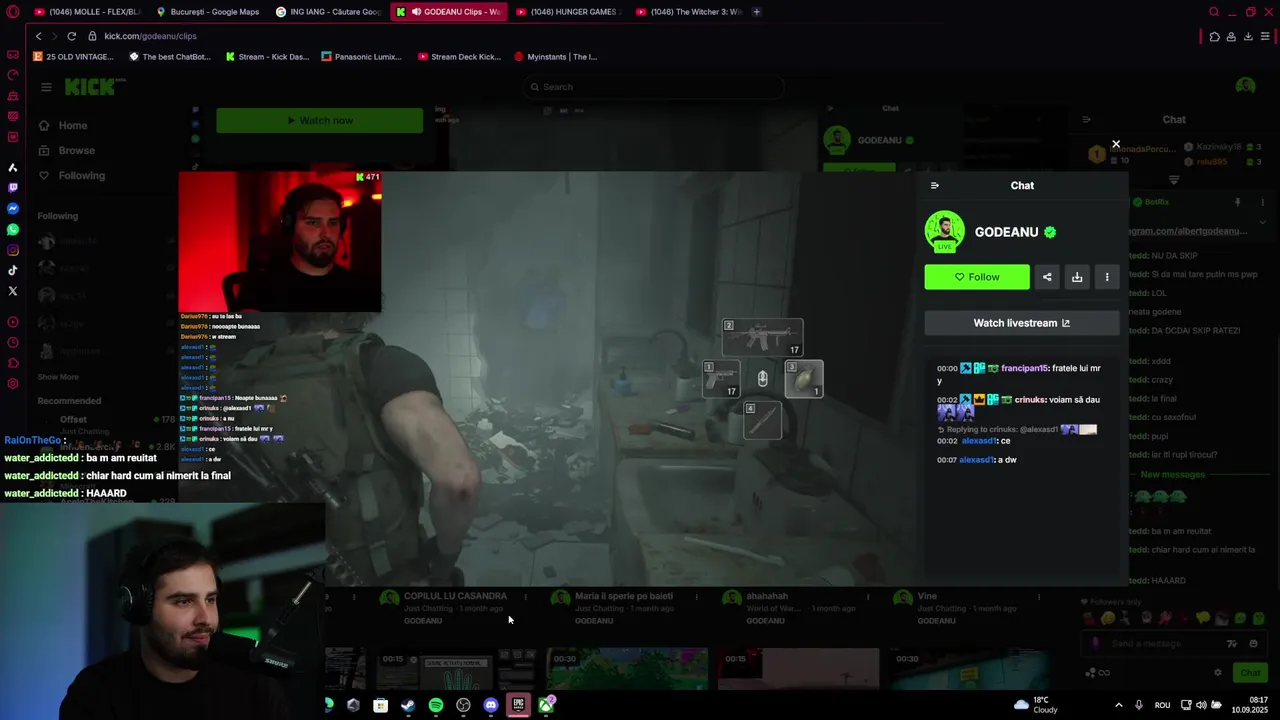Open Discord from taskbar
1280x720 pixels.
pyautogui.click(x=491, y=705)
